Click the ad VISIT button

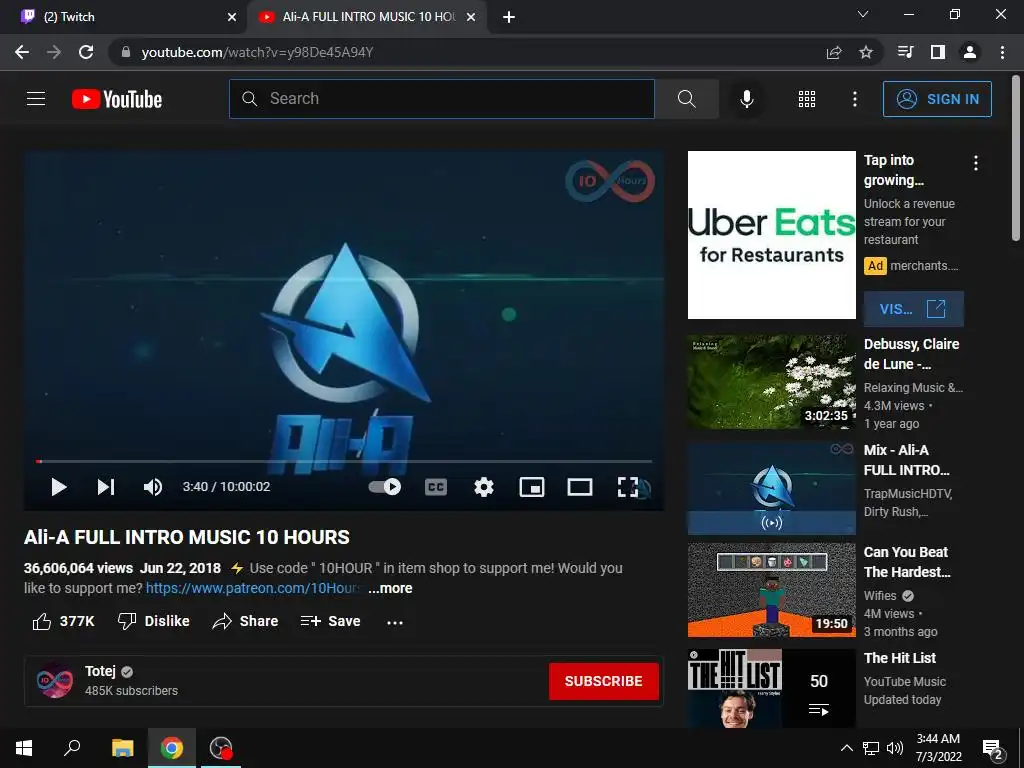pyautogui.click(x=913, y=309)
